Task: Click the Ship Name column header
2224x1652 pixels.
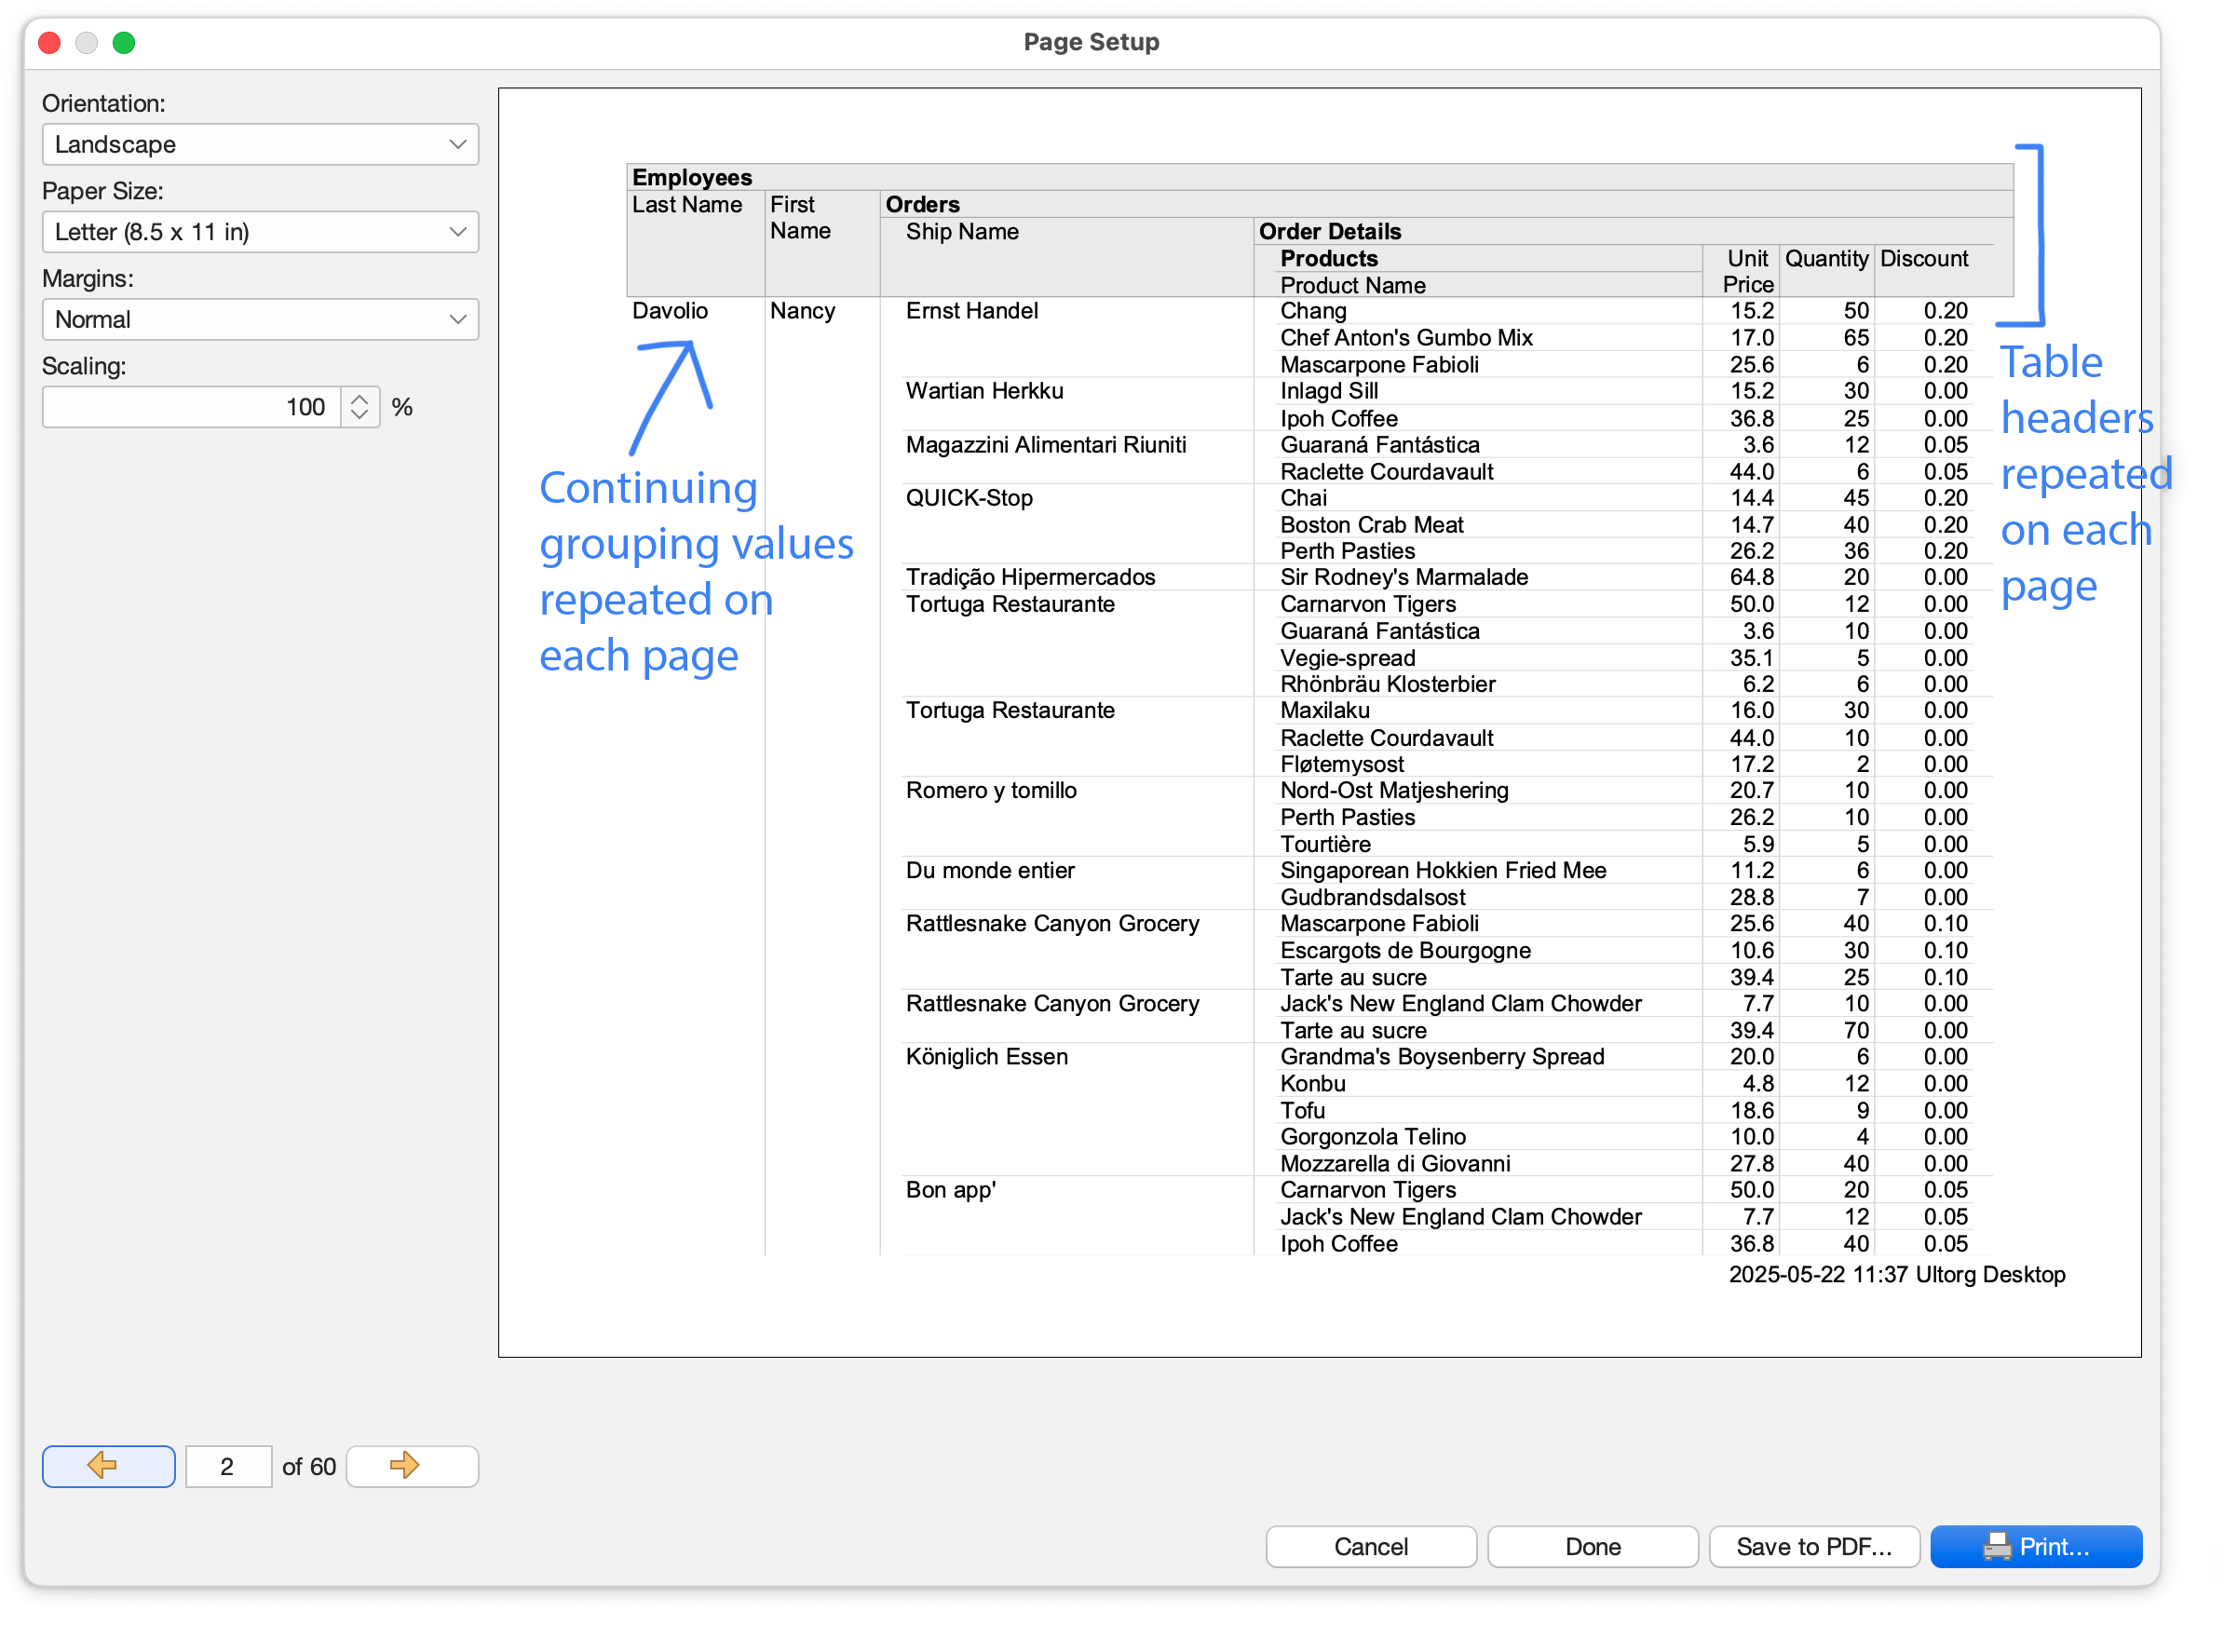Action: click(962, 231)
